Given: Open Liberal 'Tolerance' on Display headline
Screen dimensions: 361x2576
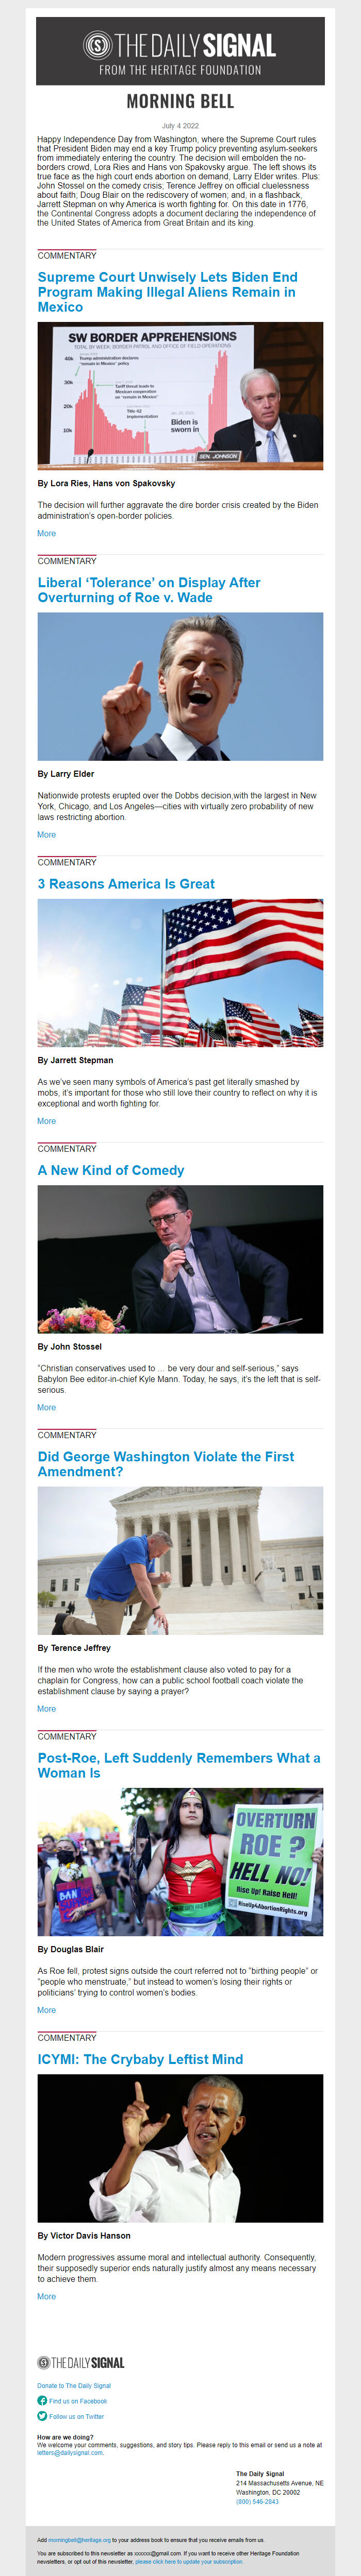Looking at the screenshot, I should click(149, 590).
